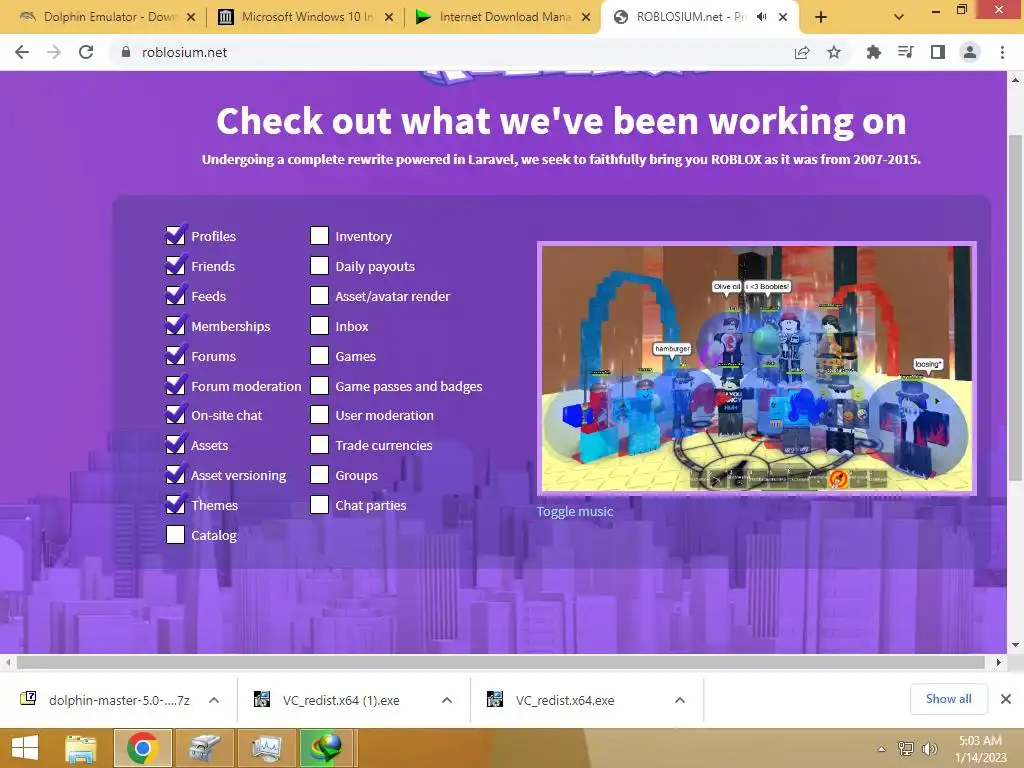The height and width of the screenshot is (768, 1024).
Task: Reload the roblosium.net page
Action: pos(86,52)
